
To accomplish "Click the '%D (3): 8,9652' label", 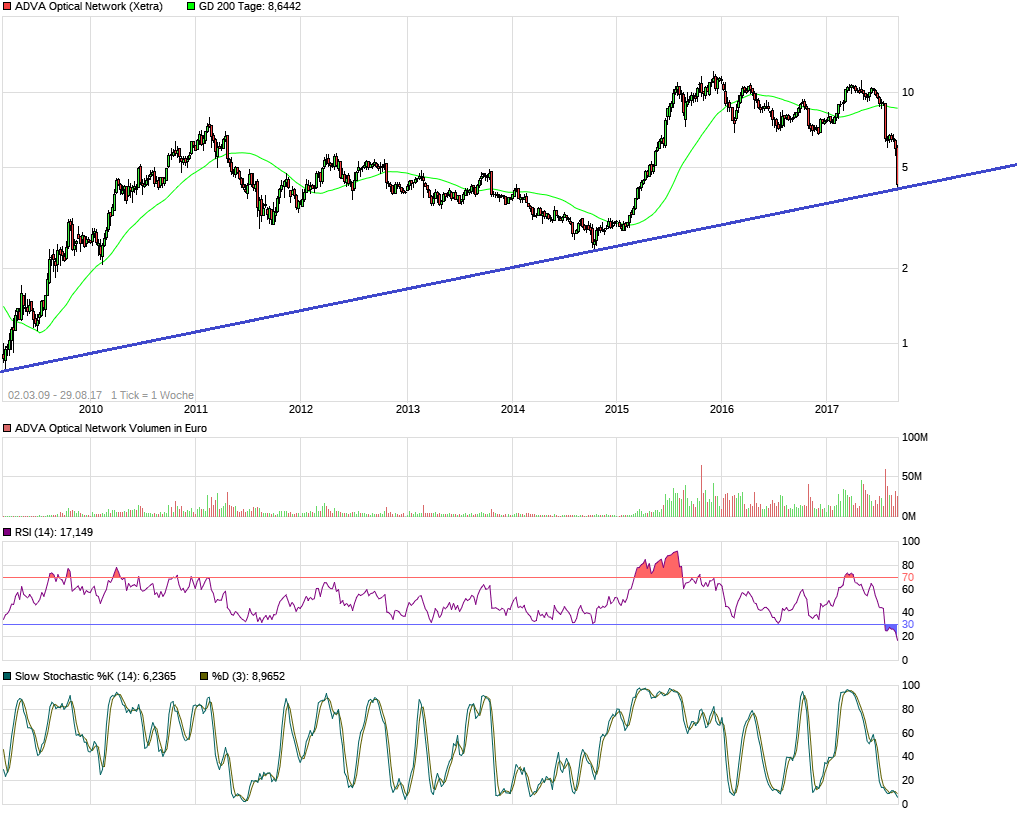I will 248,676.
